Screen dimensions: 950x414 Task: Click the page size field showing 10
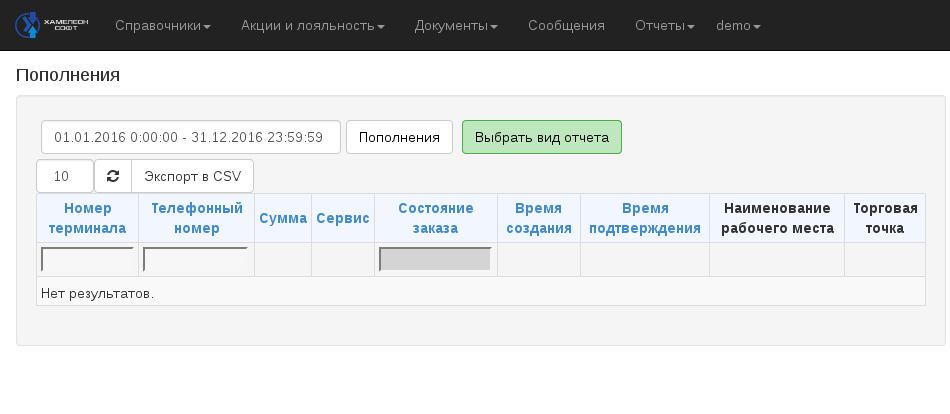point(65,176)
